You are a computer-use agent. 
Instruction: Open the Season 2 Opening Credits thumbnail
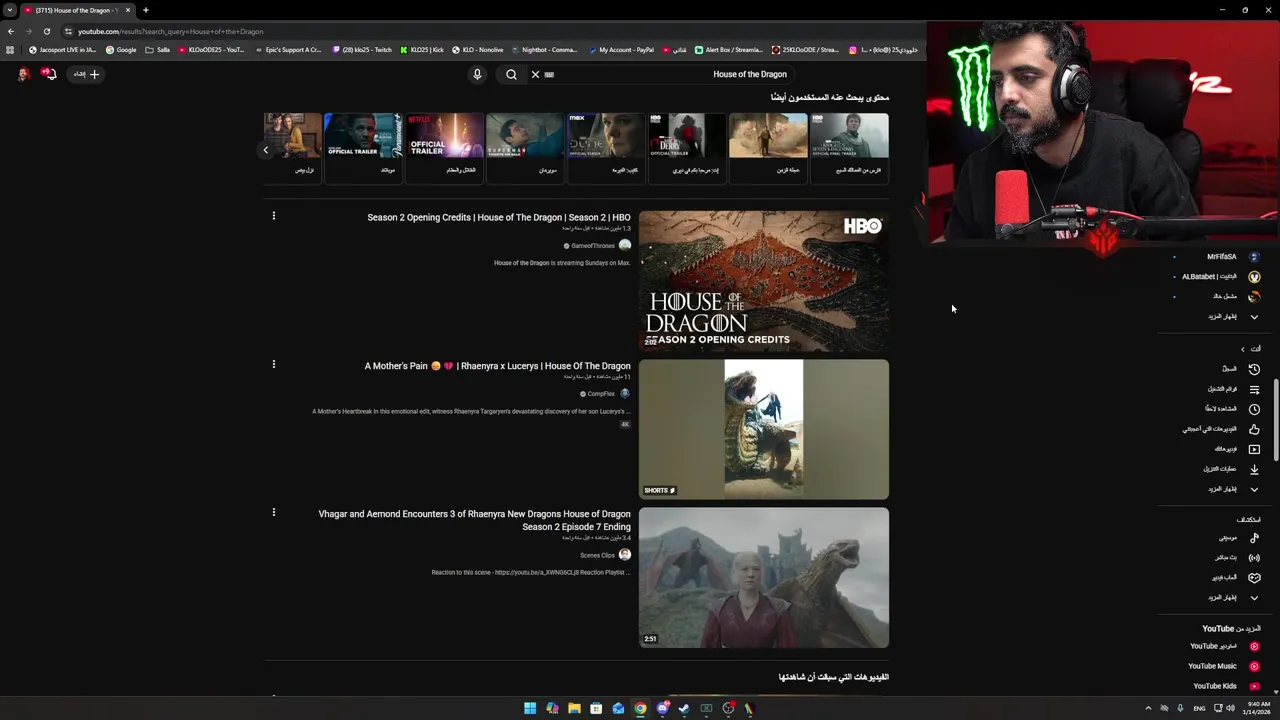click(764, 281)
